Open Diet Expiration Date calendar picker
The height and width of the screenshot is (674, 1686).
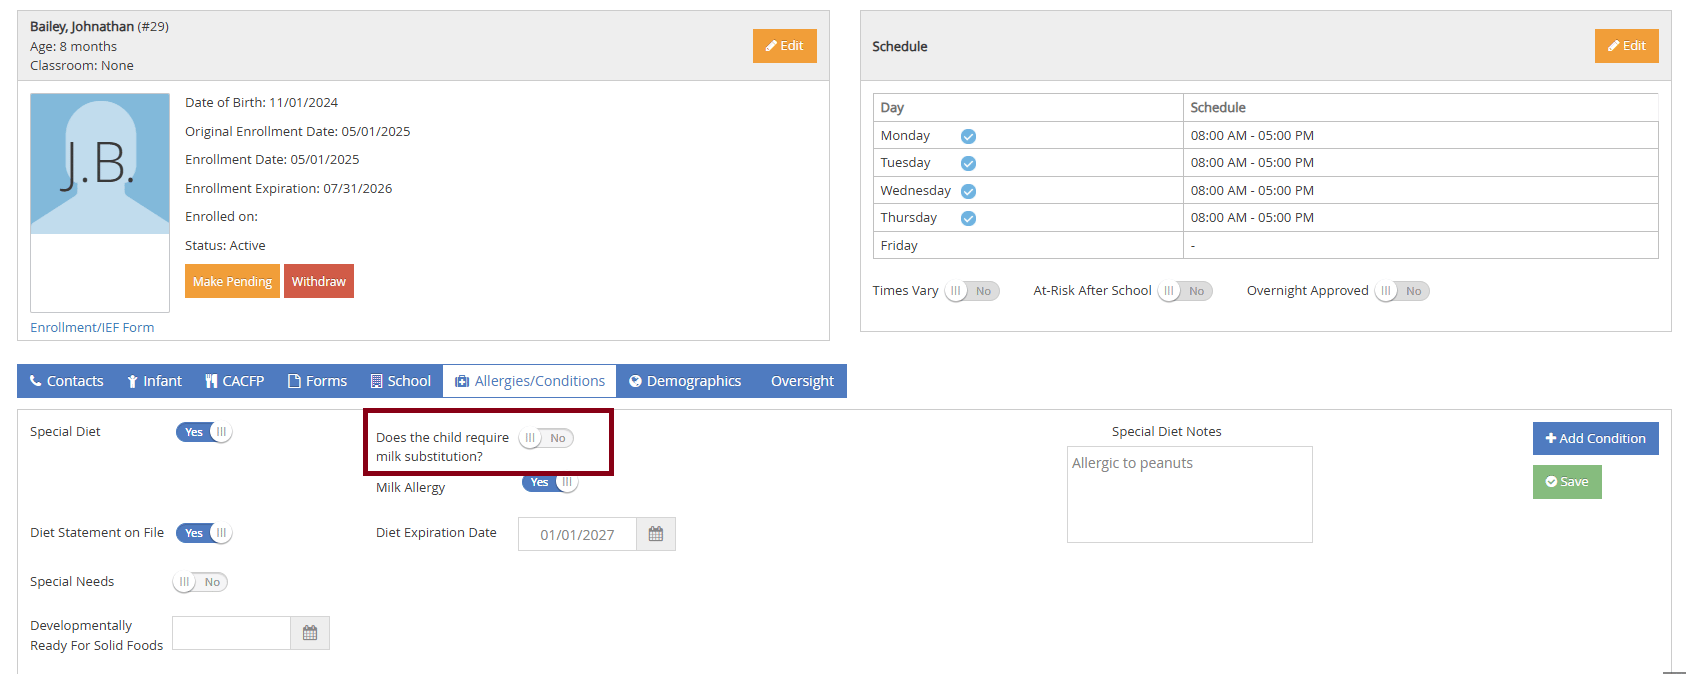point(655,534)
